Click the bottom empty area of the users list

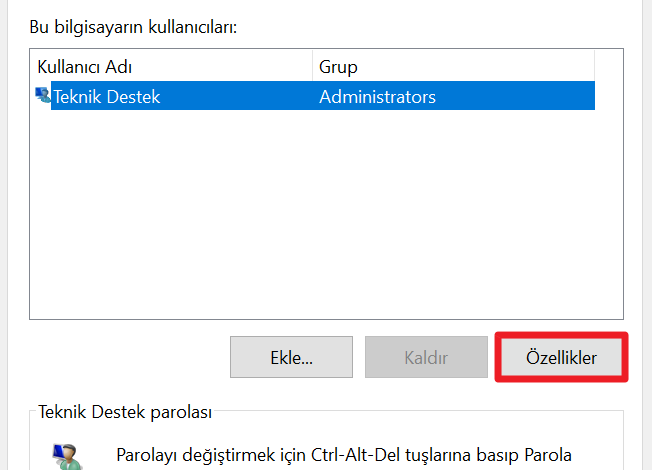click(325, 295)
